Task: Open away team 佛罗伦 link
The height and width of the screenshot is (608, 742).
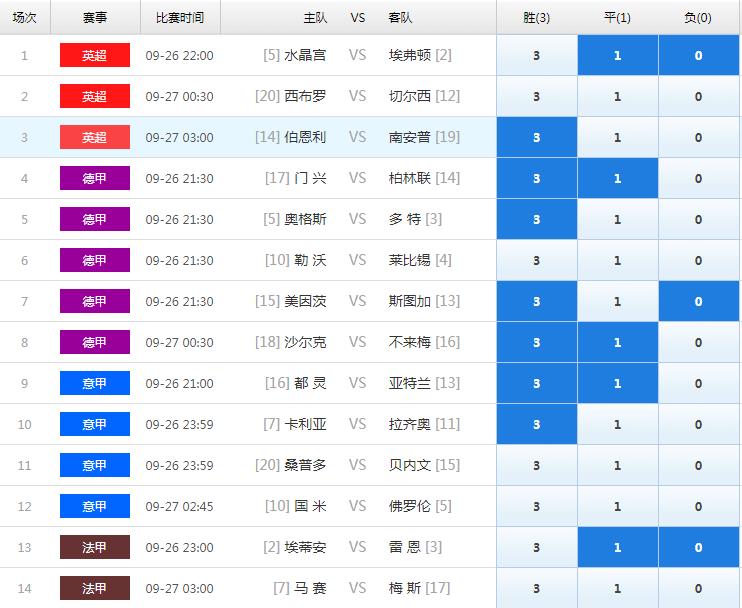Action: 410,507
